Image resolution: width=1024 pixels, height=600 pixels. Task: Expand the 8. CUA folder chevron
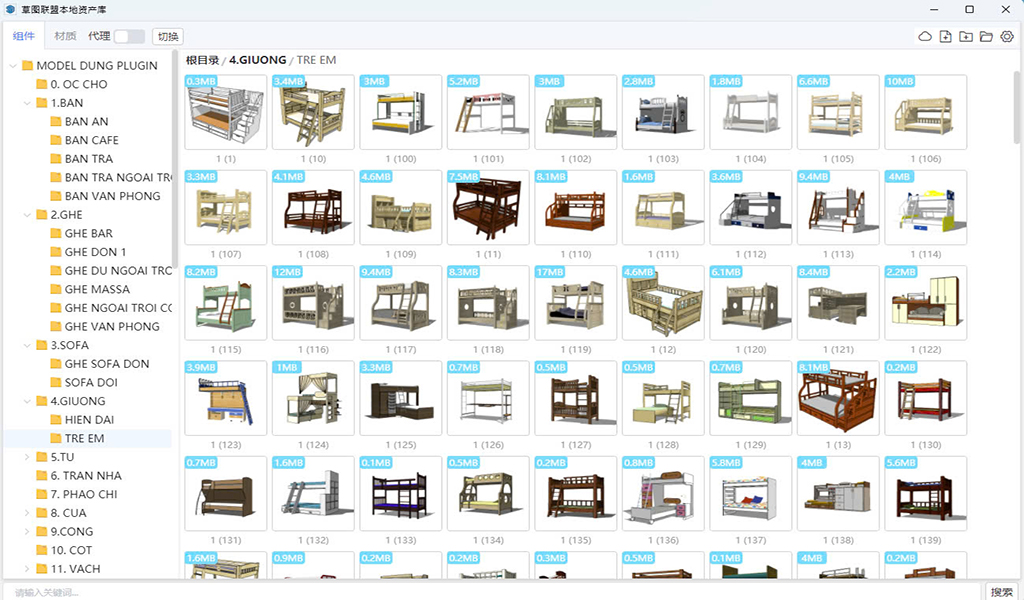(x=27, y=513)
